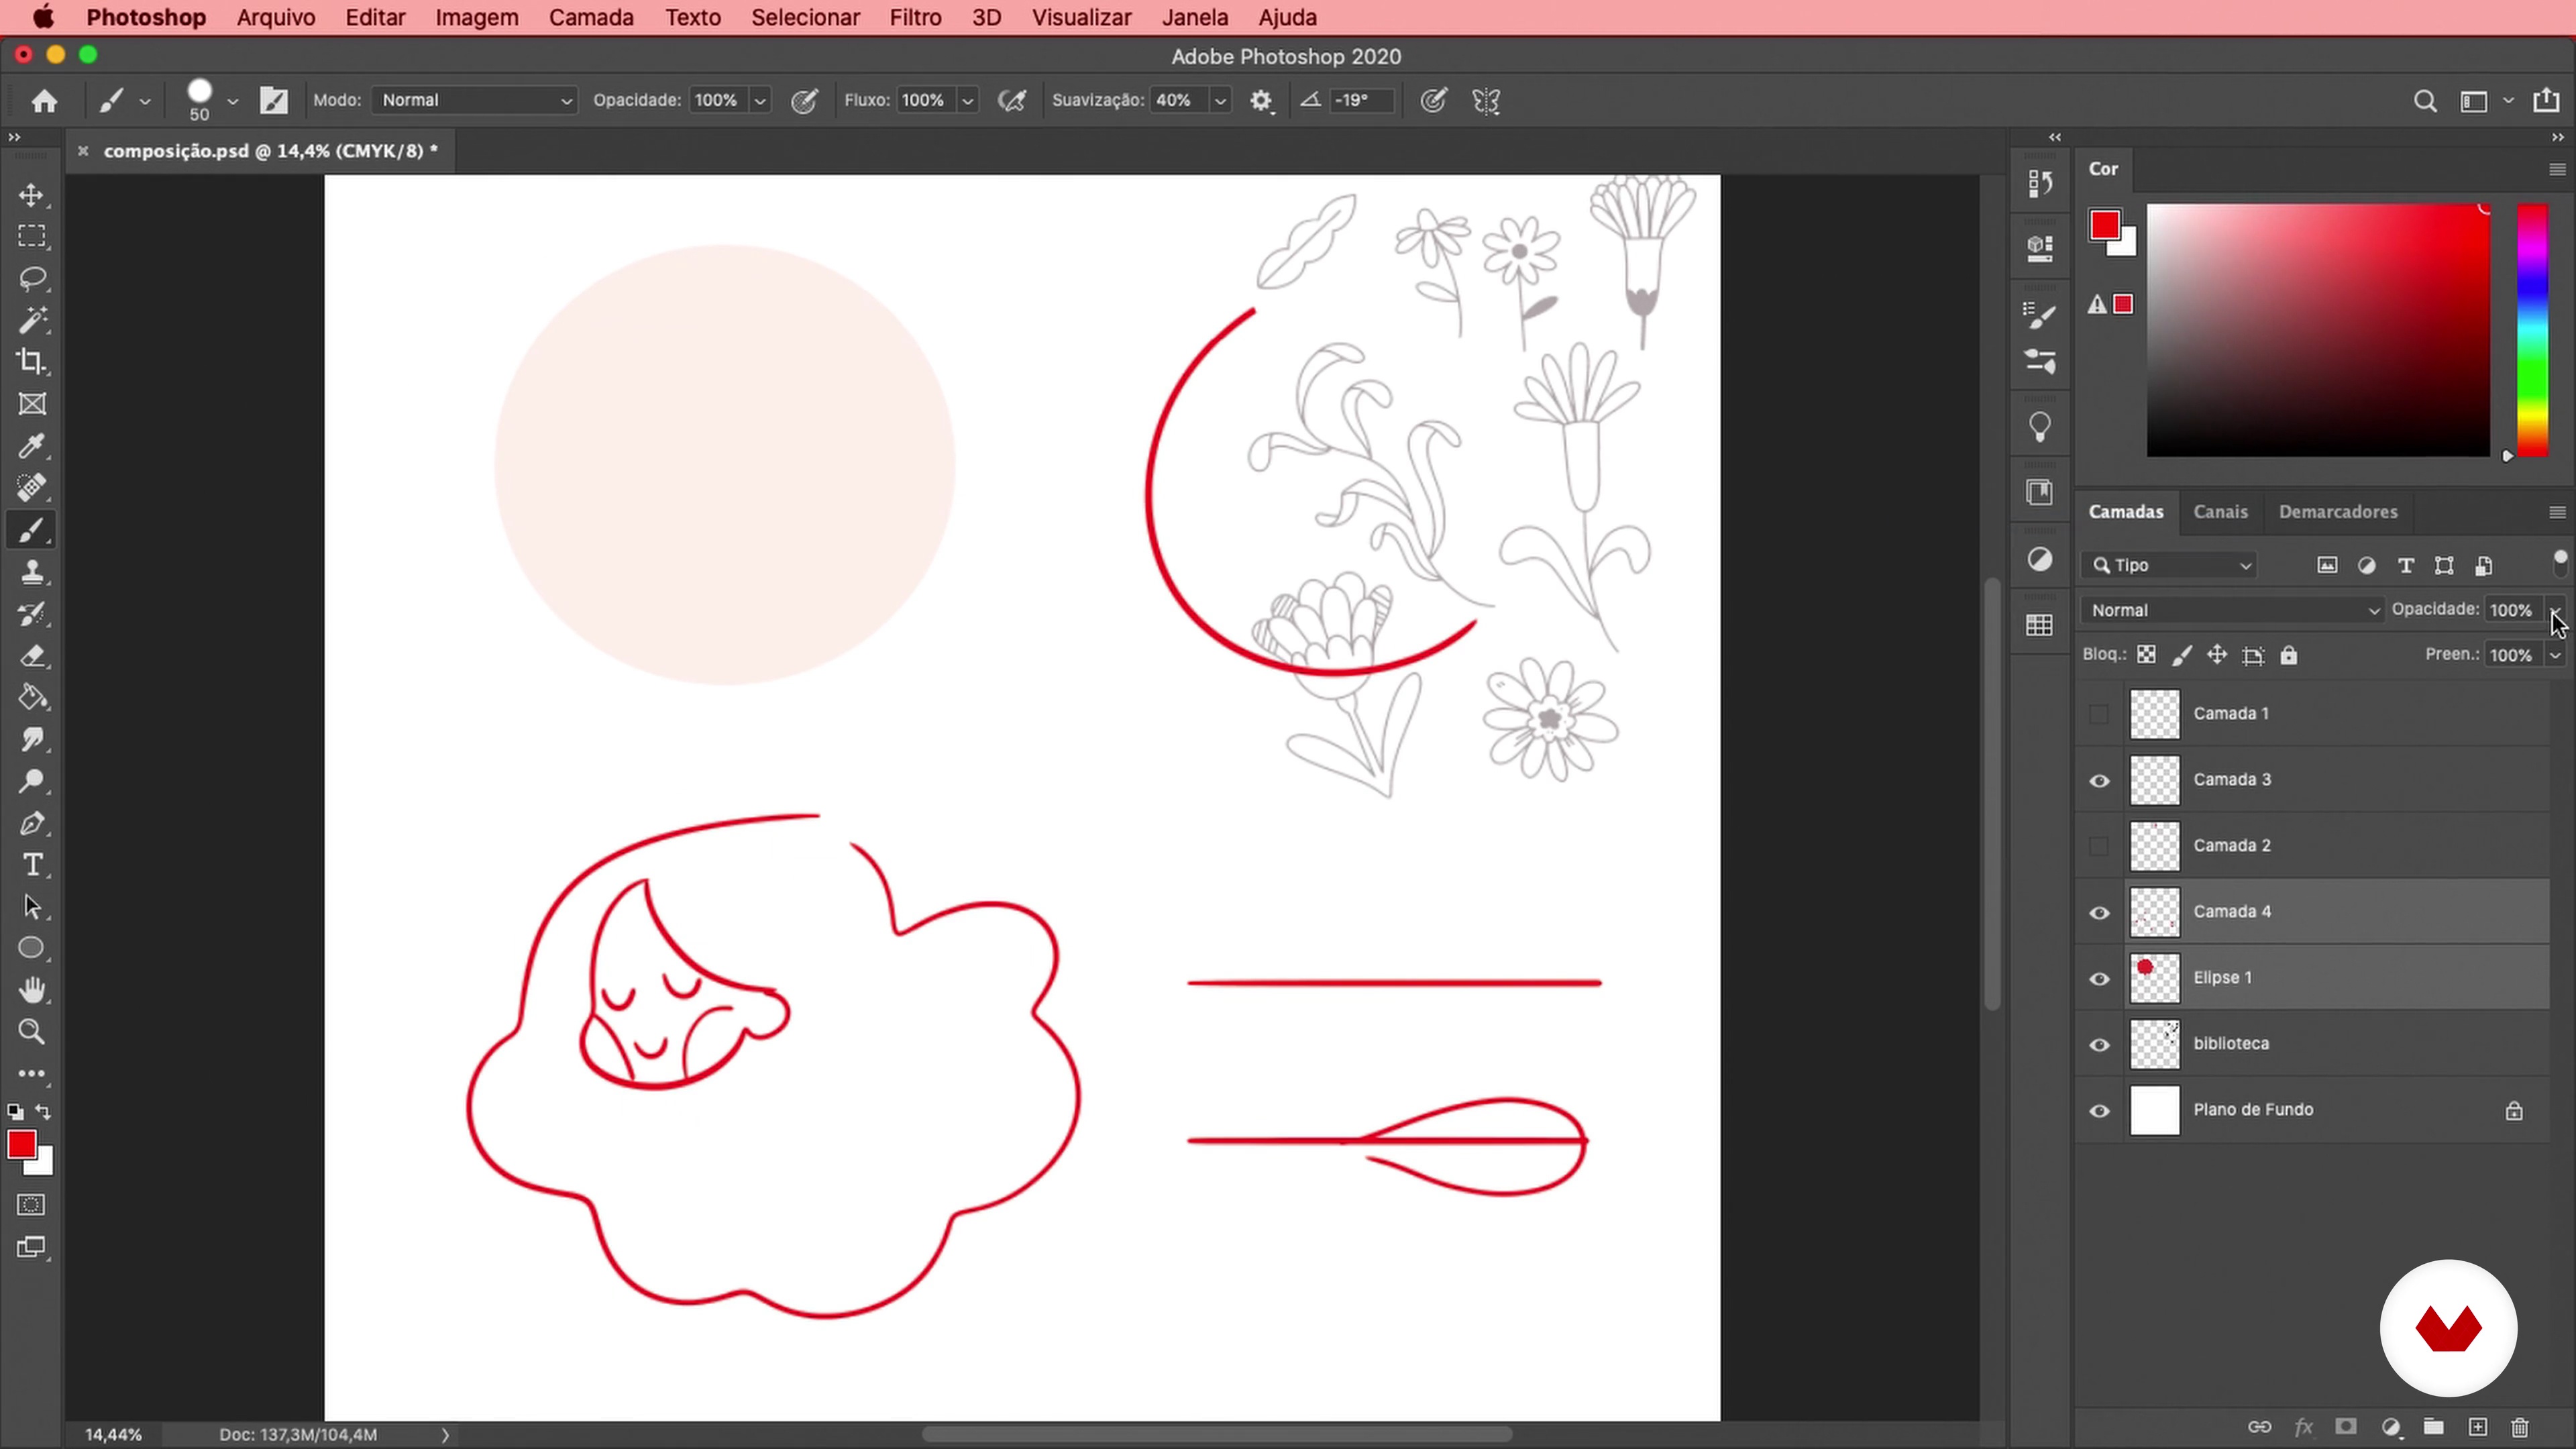The image size is (2576, 1449).
Task: Create a new layer
Action: (x=2477, y=1427)
